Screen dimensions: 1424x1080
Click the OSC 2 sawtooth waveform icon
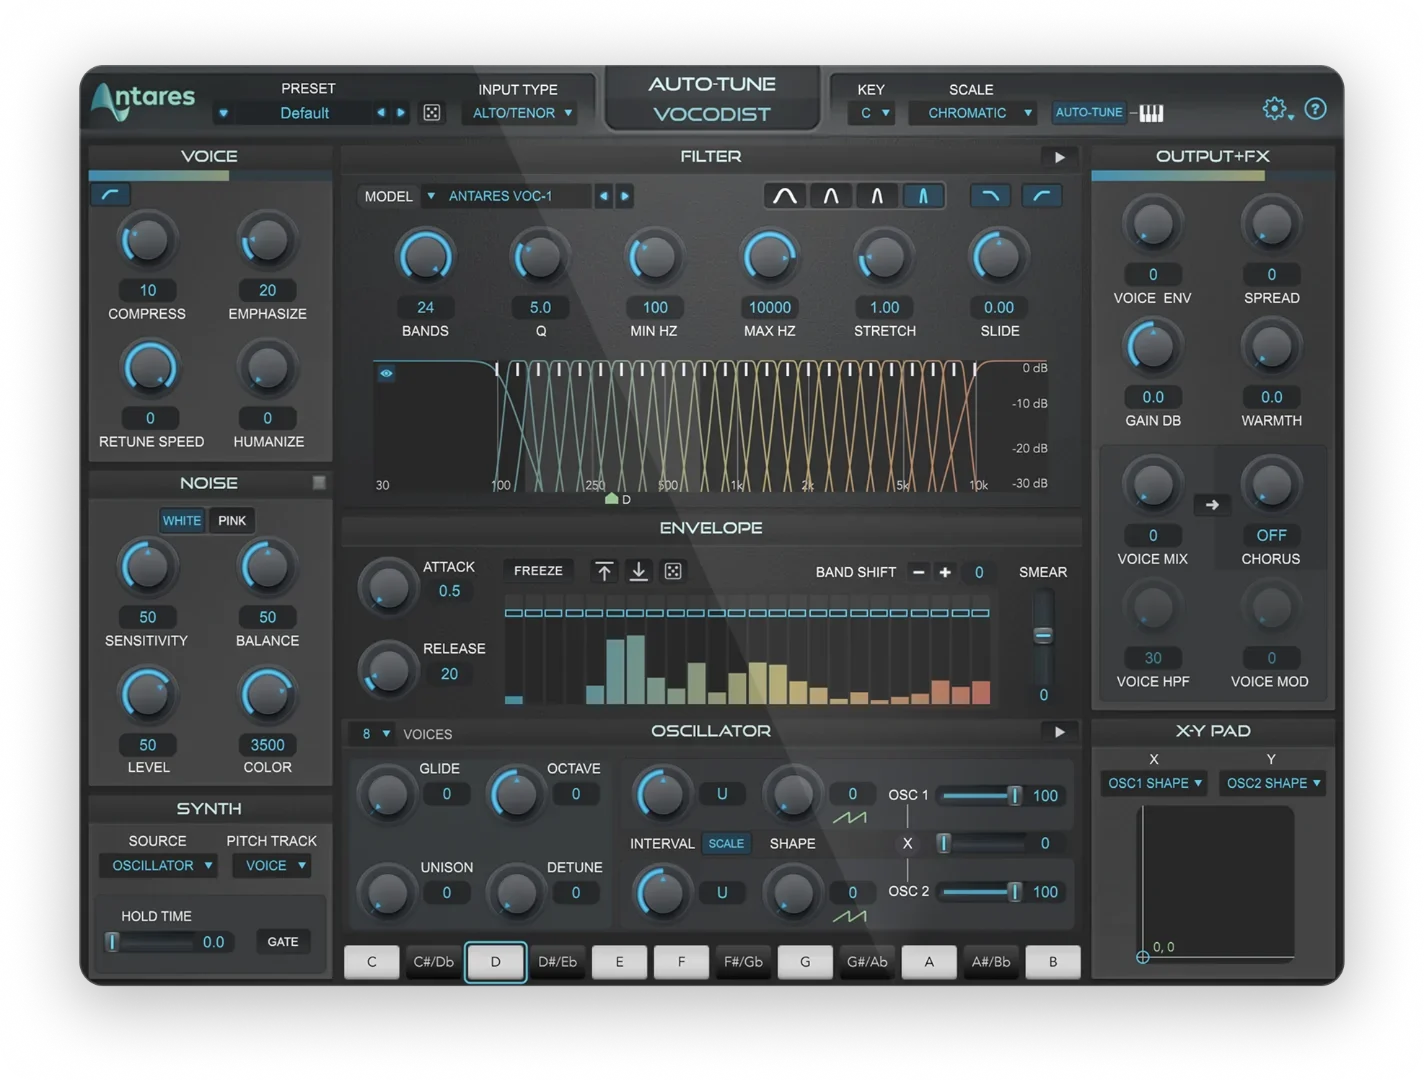point(850,916)
